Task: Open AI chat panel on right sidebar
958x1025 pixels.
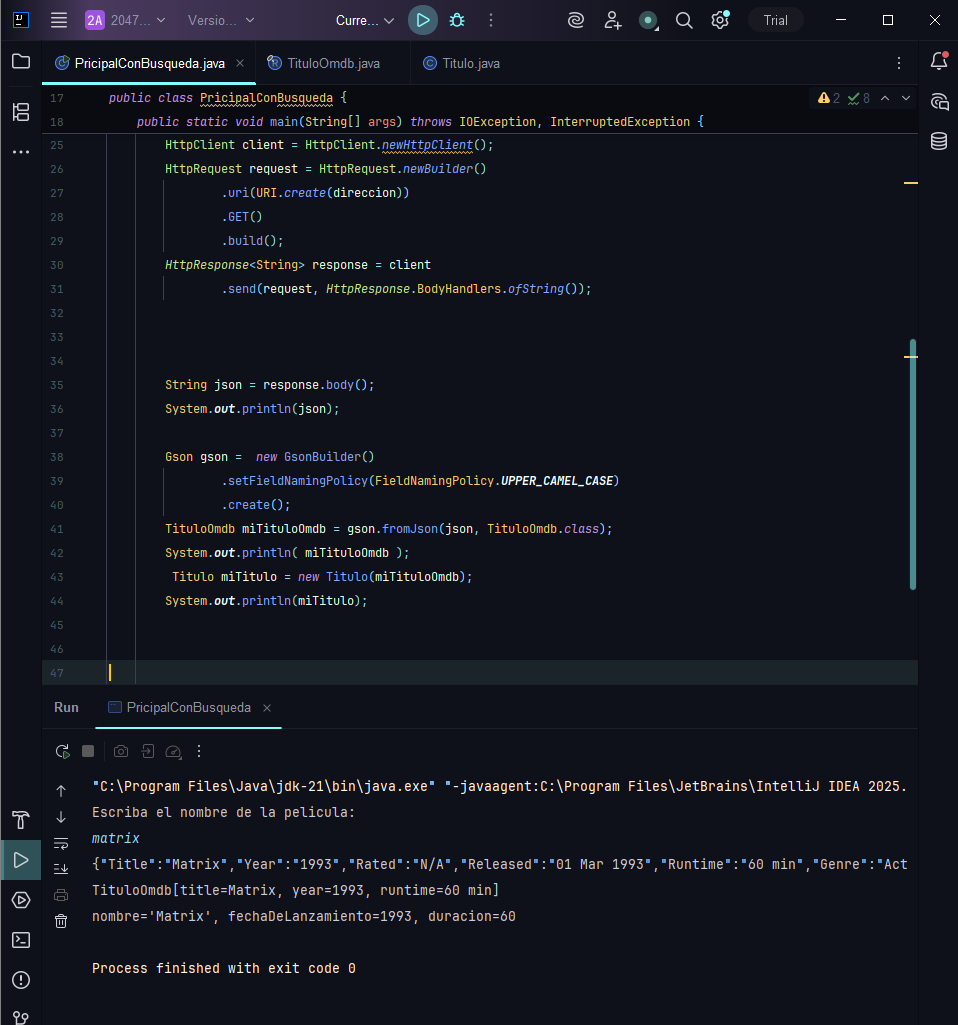Action: [939, 101]
